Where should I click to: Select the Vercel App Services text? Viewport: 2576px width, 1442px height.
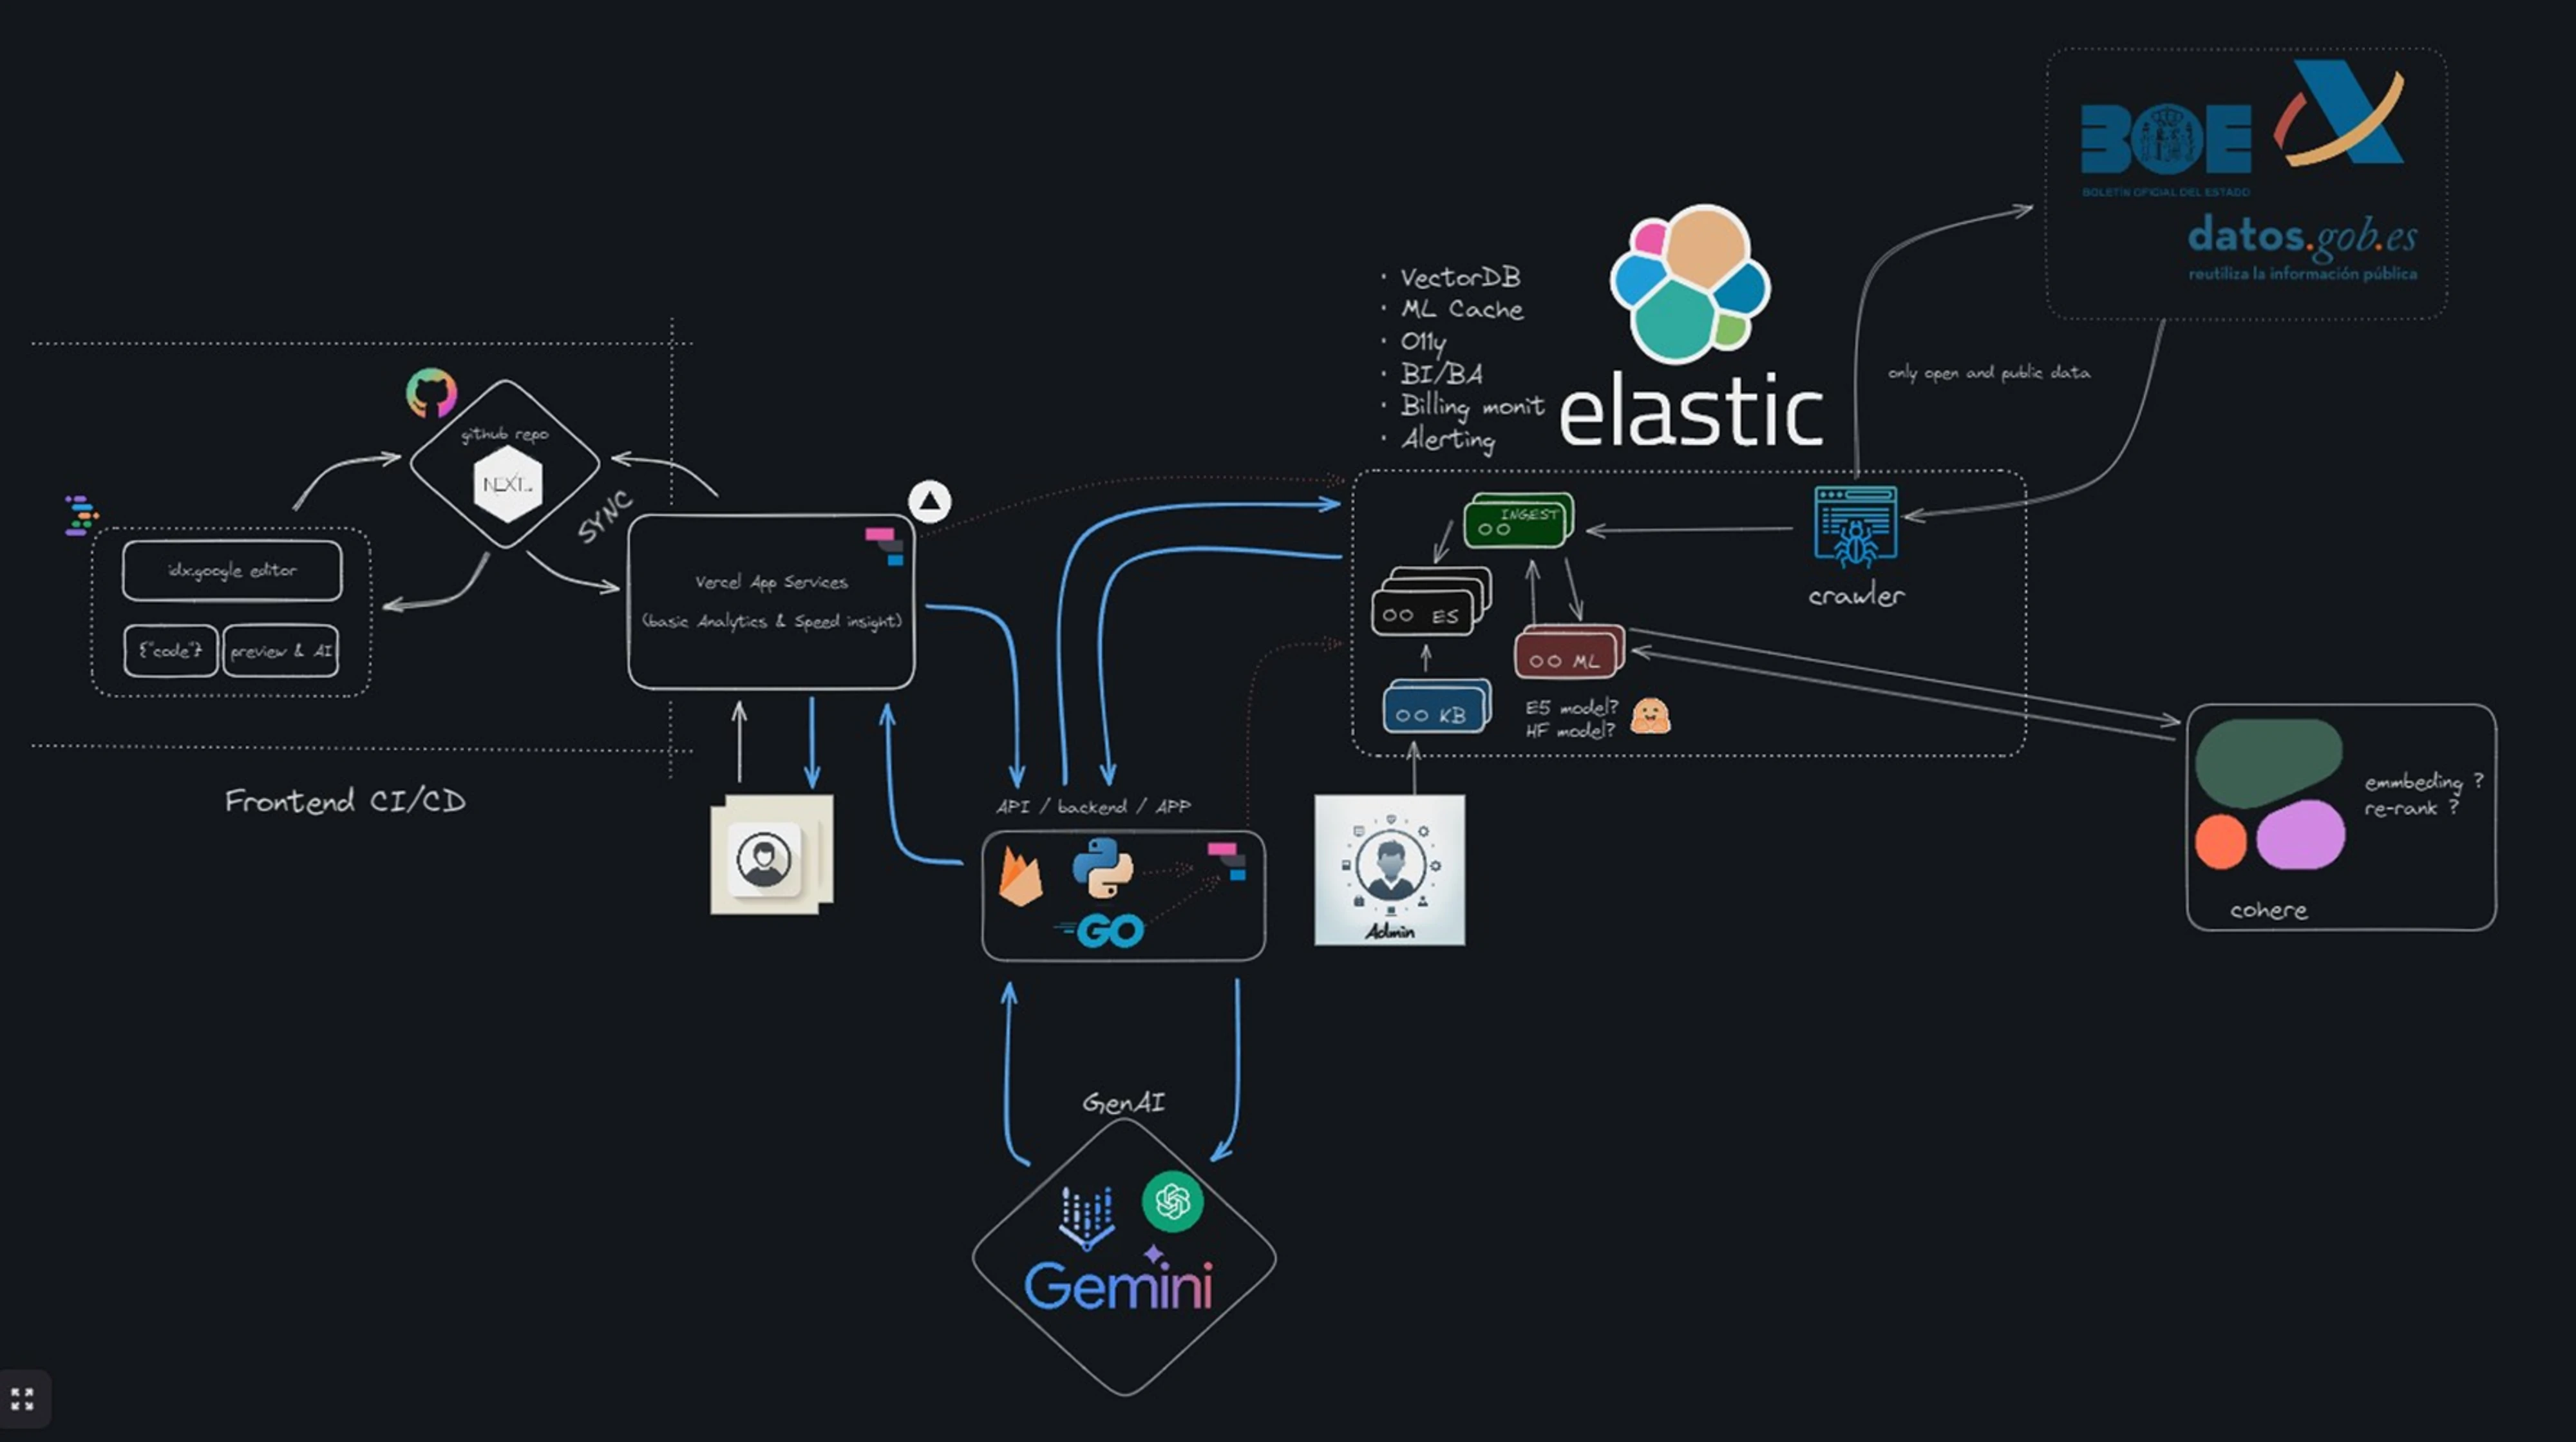tap(771, 582)
